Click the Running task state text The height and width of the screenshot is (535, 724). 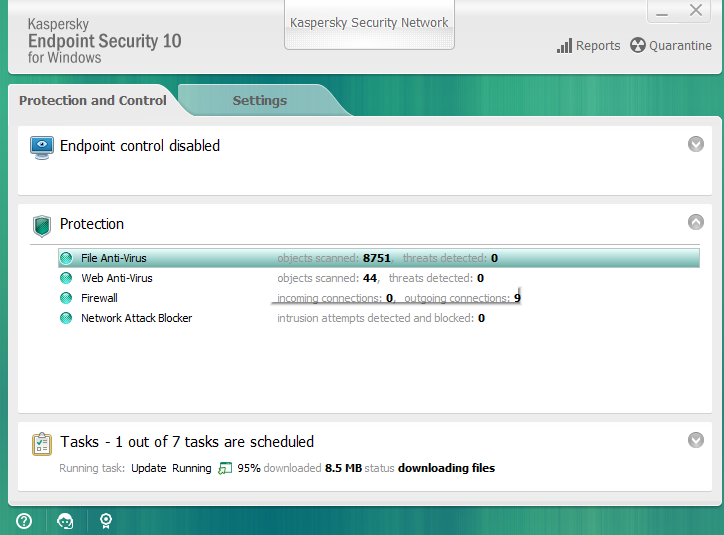(192, 468)
